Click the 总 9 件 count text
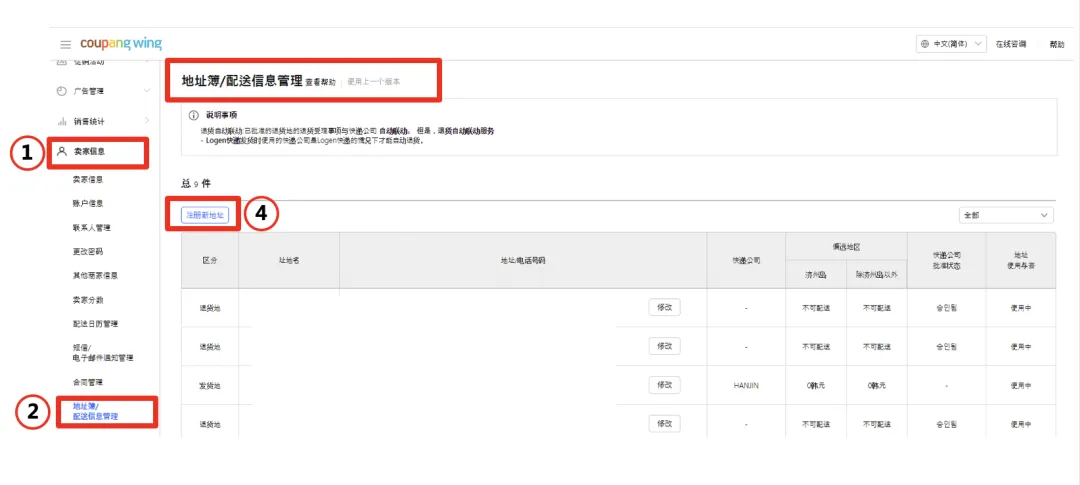This screenshot has width=1080, height=485. [196, 184]
